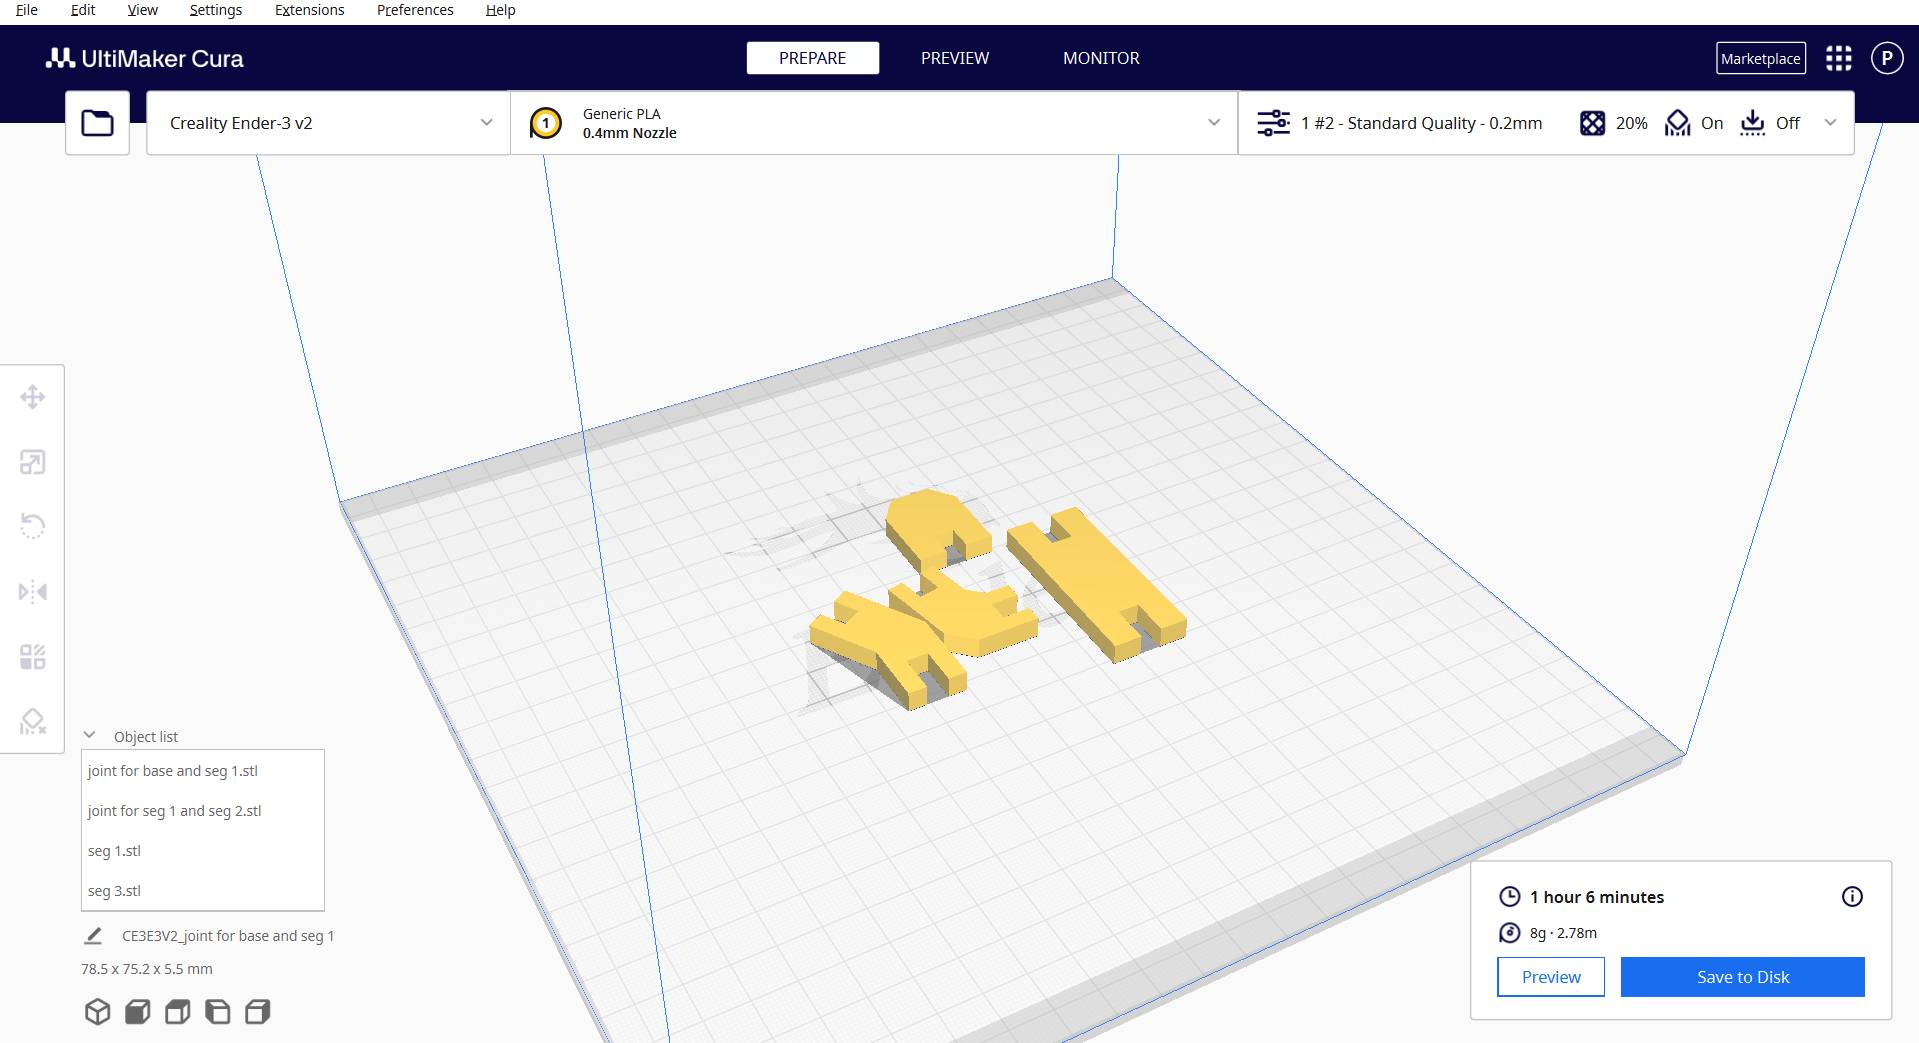Viewport: 1919px width, 1043px height.
Task: Collapse the Object list
Action: (90, 736)
